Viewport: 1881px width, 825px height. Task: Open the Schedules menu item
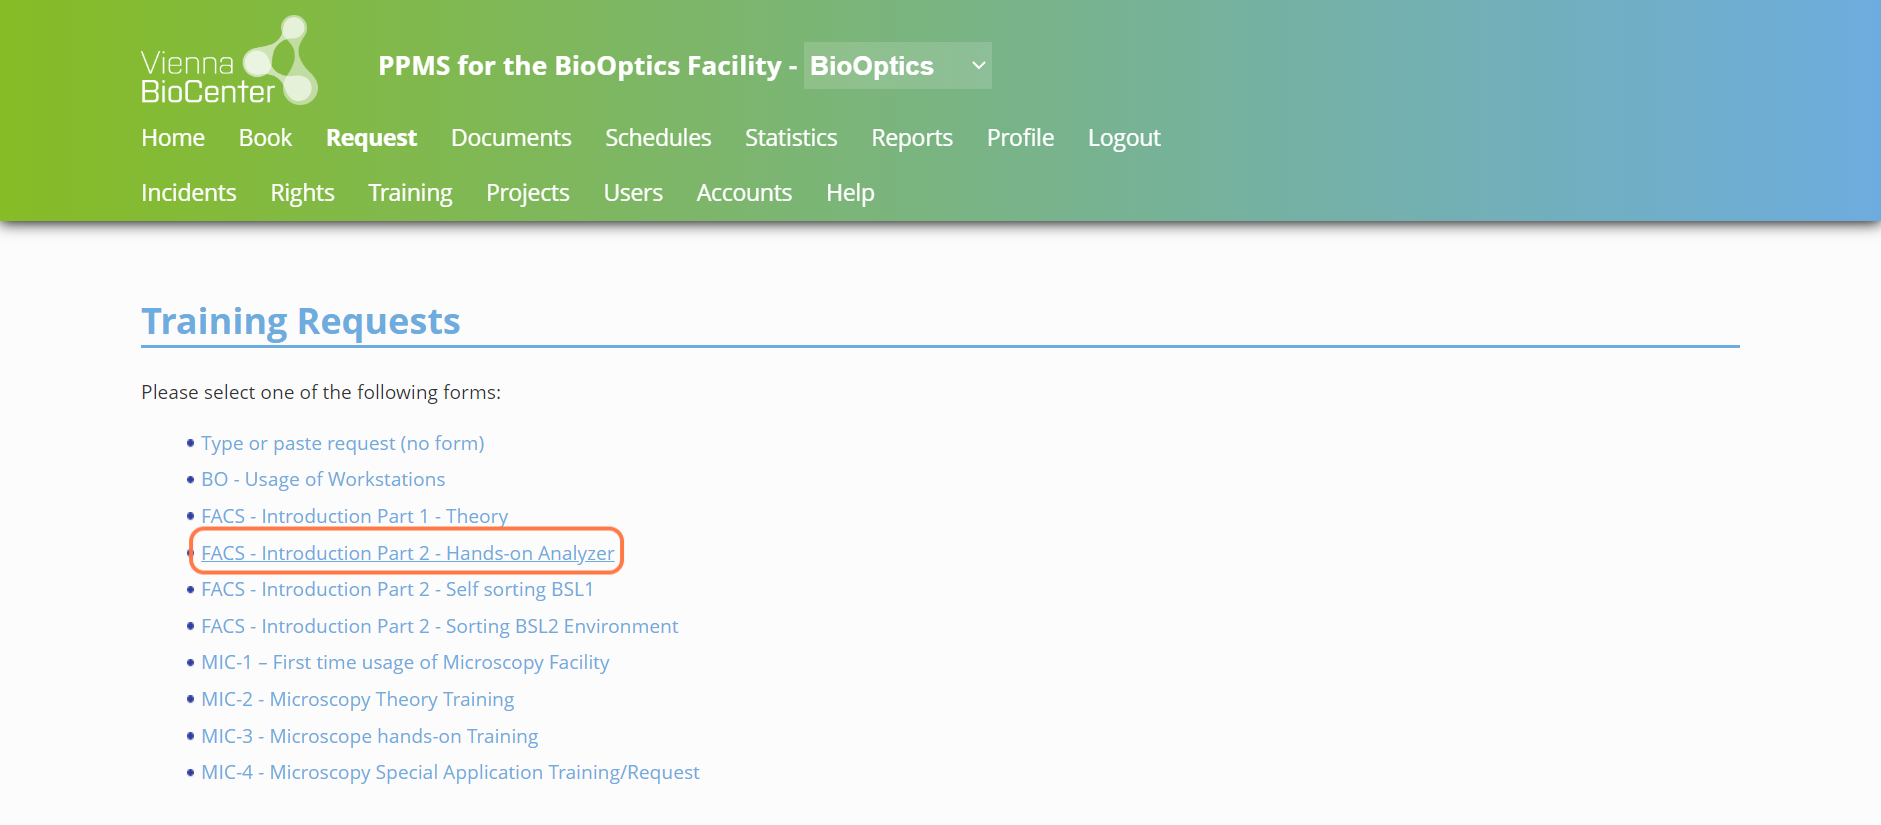click(x=658, y=138)
